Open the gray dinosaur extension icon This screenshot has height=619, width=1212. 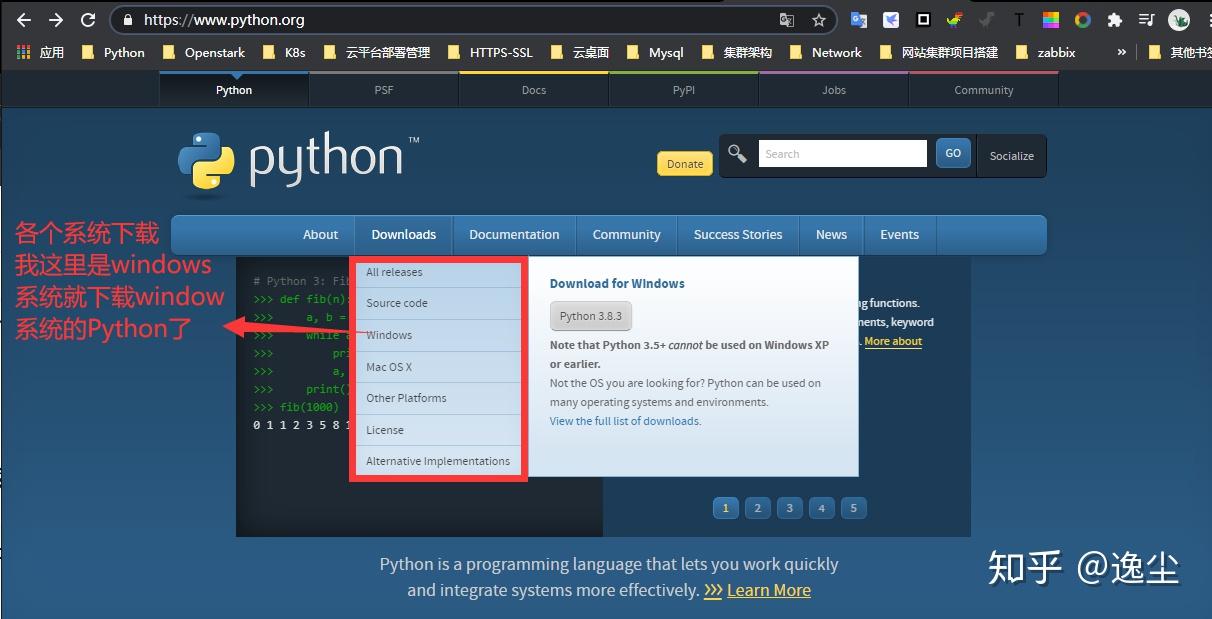point(987,20)
